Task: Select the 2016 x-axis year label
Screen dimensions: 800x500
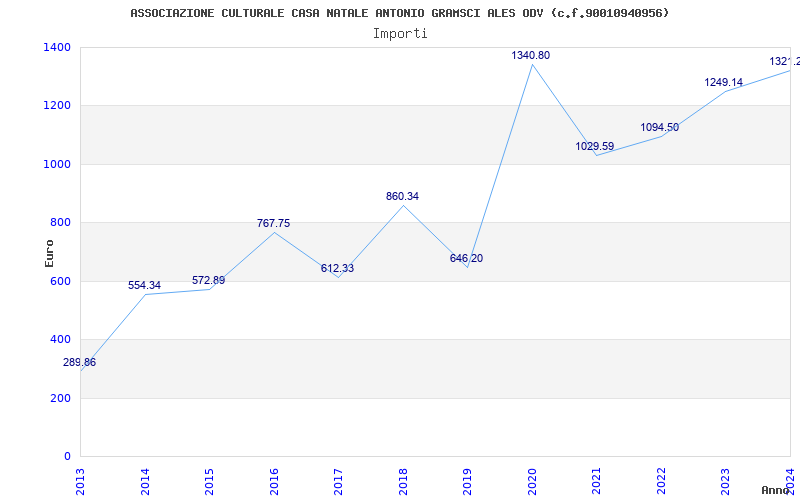Action: (274, 480)
